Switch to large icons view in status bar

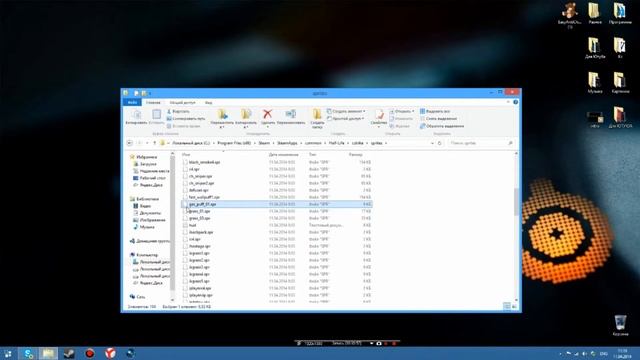pos(514,306)
